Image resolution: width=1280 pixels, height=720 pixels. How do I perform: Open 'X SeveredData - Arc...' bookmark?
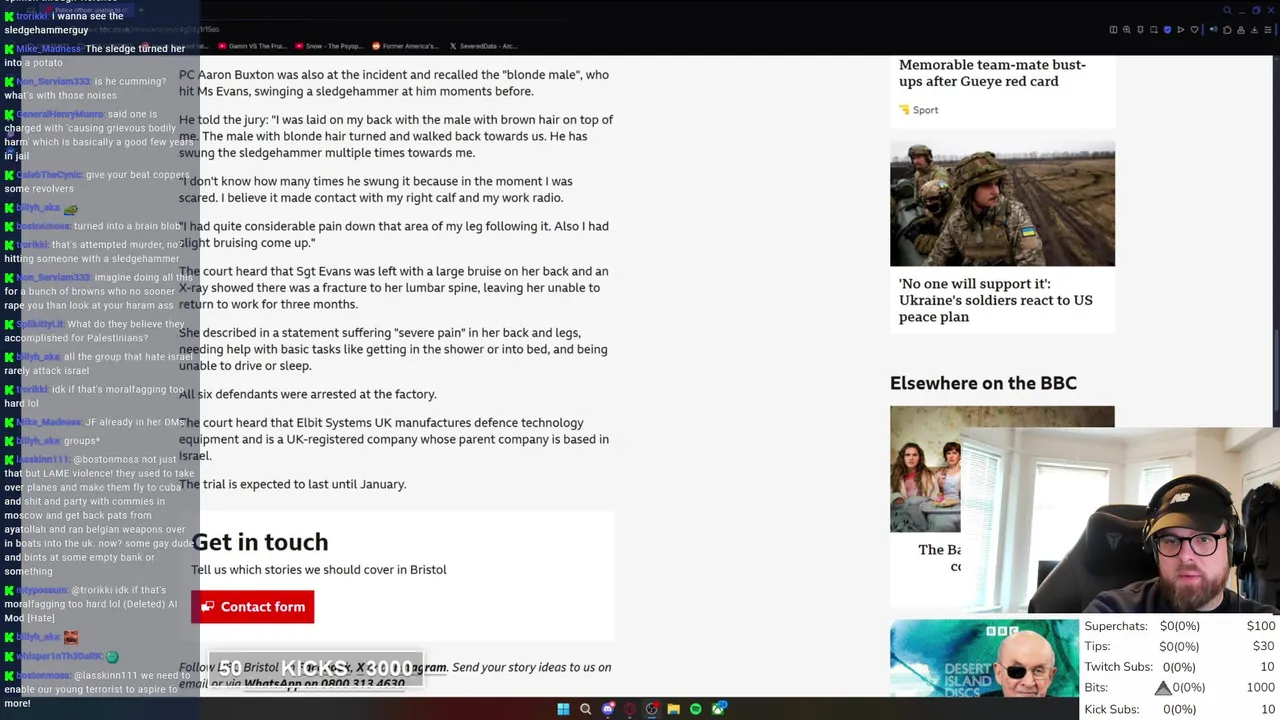pyautogui.click(x=483, y=46)
